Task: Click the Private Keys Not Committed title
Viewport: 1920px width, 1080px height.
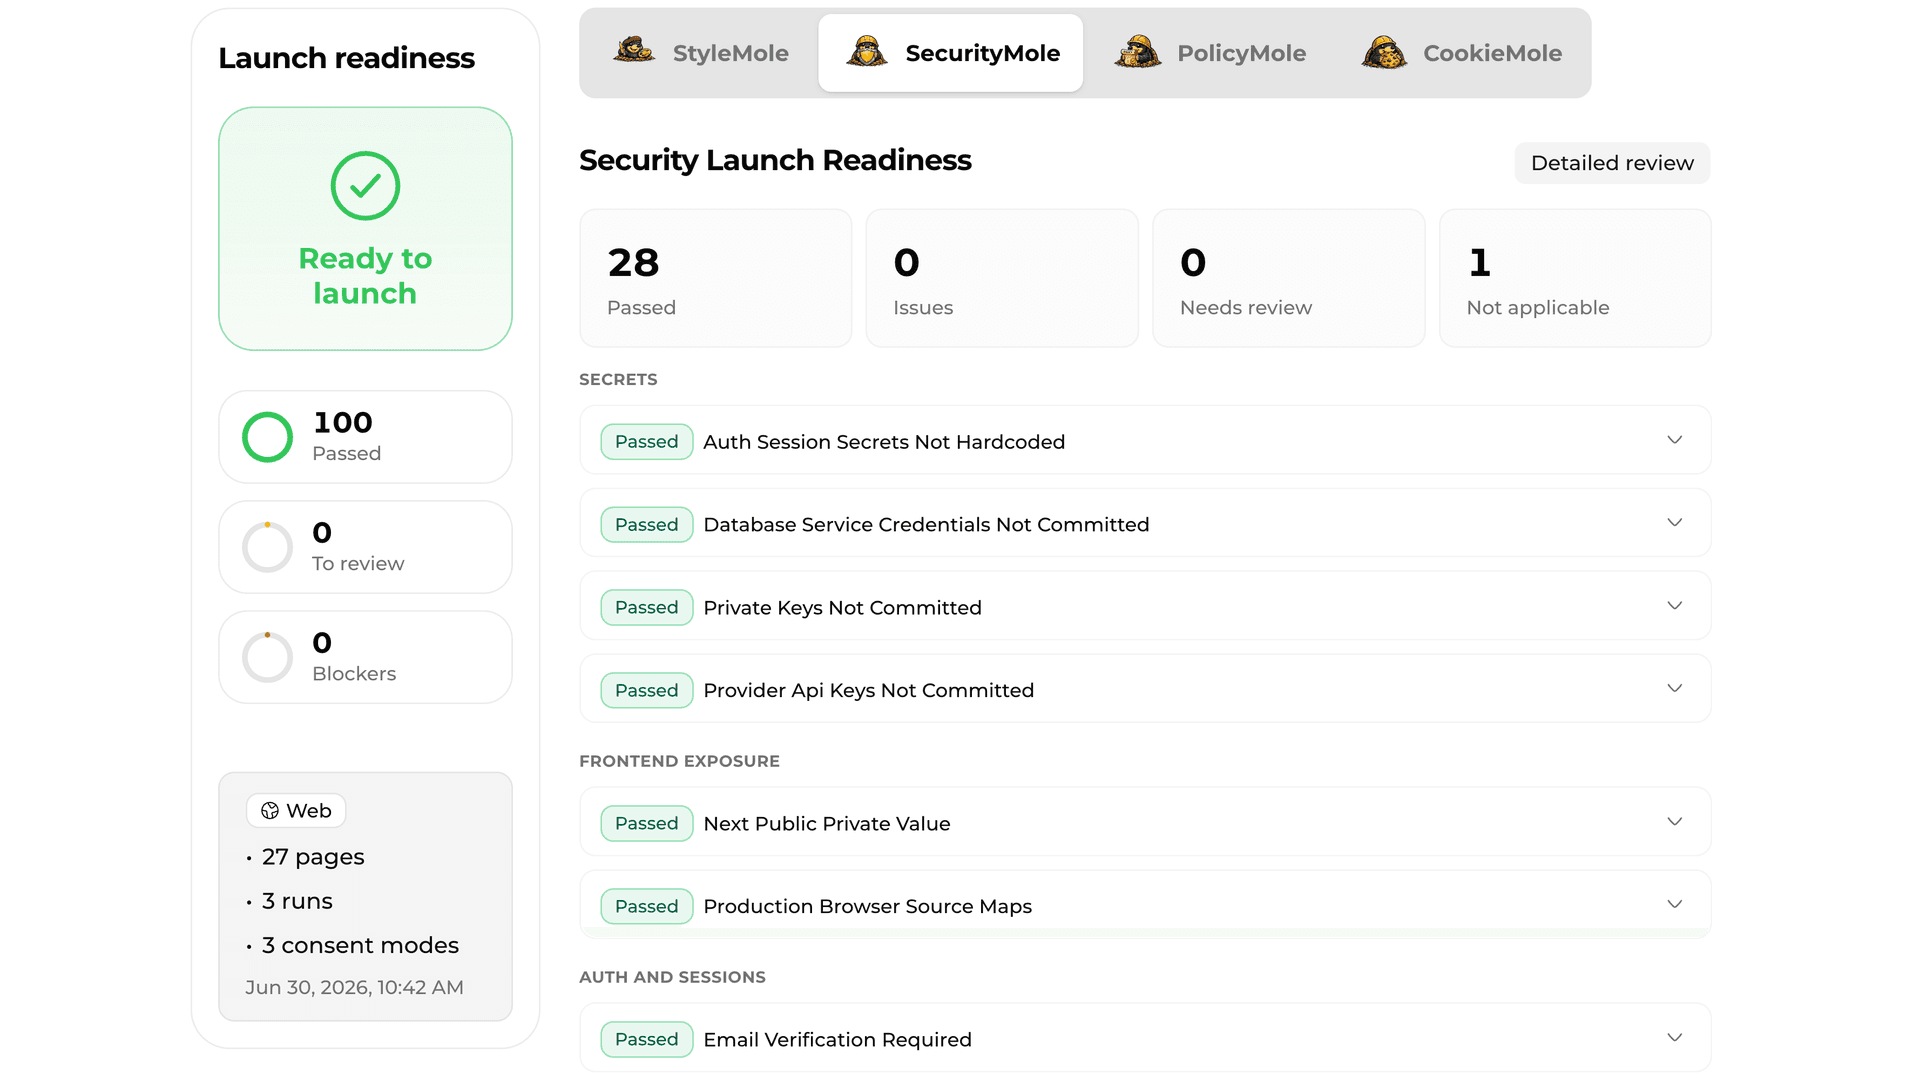Action: [x=842, y=608]
